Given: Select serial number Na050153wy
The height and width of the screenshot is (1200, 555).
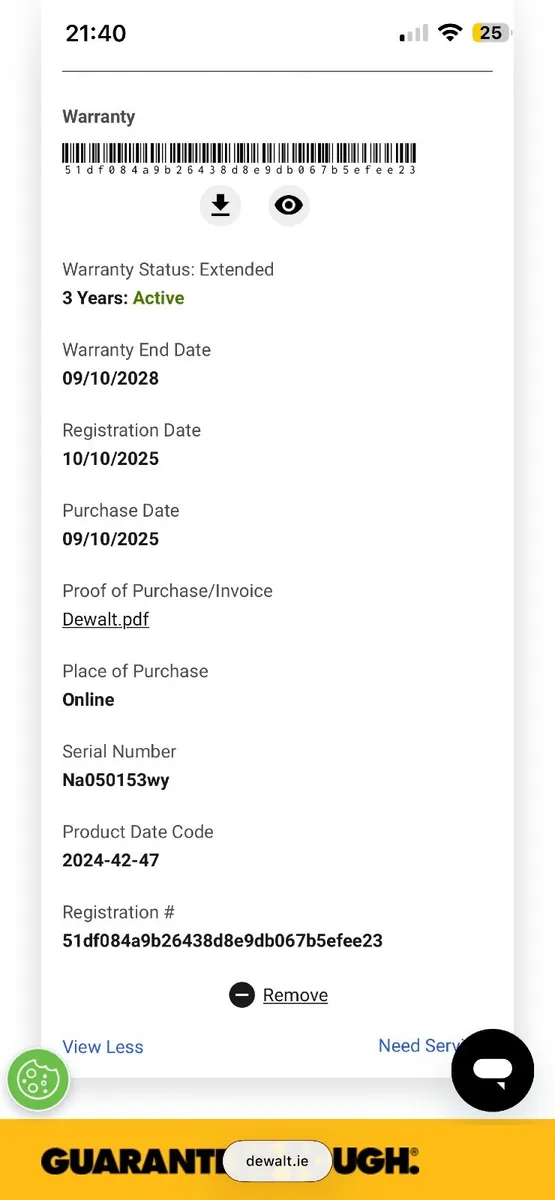Looking at the screenshot, I should click(x=116, y=780).
